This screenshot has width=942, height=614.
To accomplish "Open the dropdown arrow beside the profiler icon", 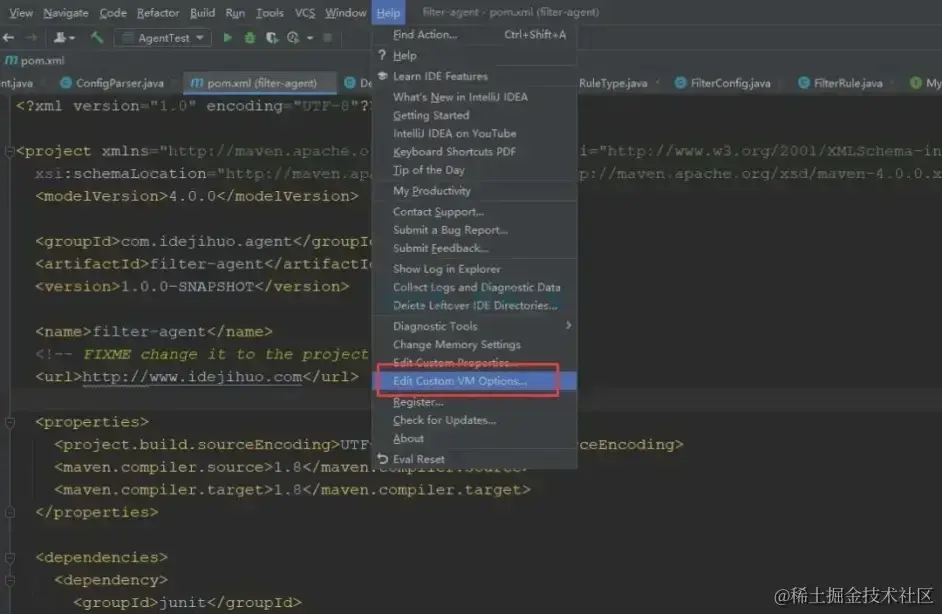I will [310, 38].
